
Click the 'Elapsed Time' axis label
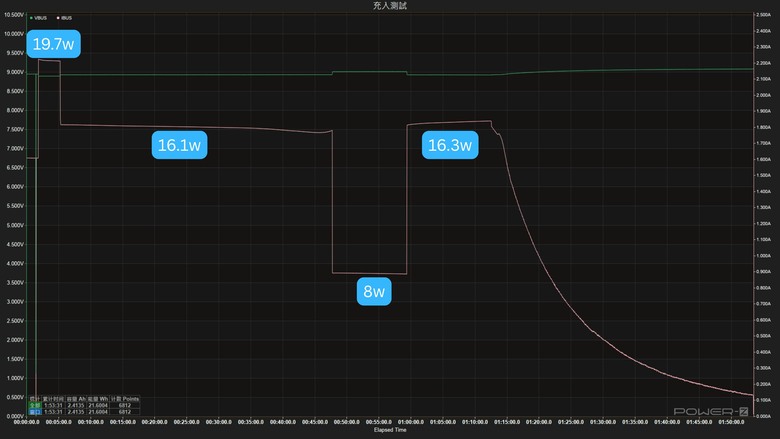tap(390, 430)
